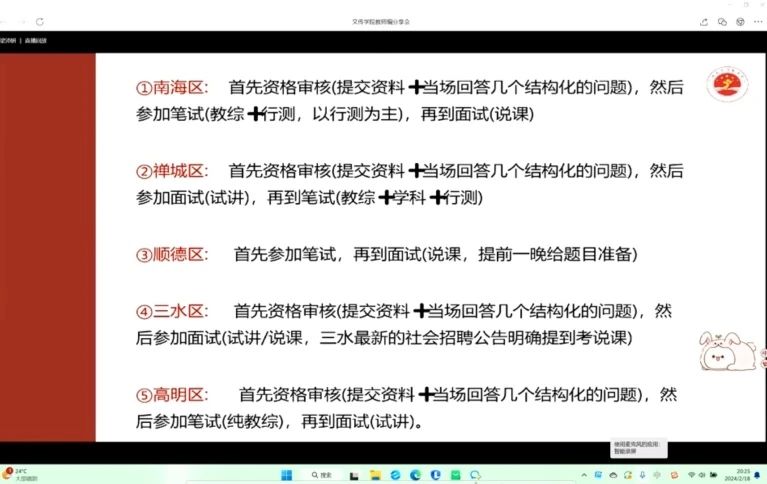This screenshot has width=767, height=484.
Task: Switch to the 笔试分析 tab
Action: coord(9,41)
